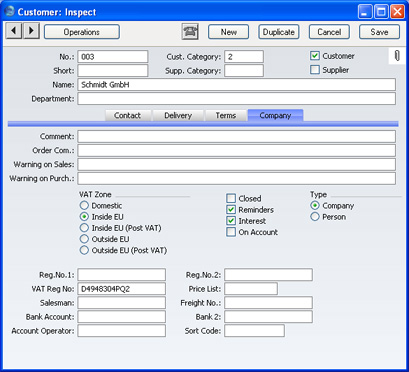409x372 pixels.
Task: Minimize the Customer: Inspect window
Action: point(365,12)
